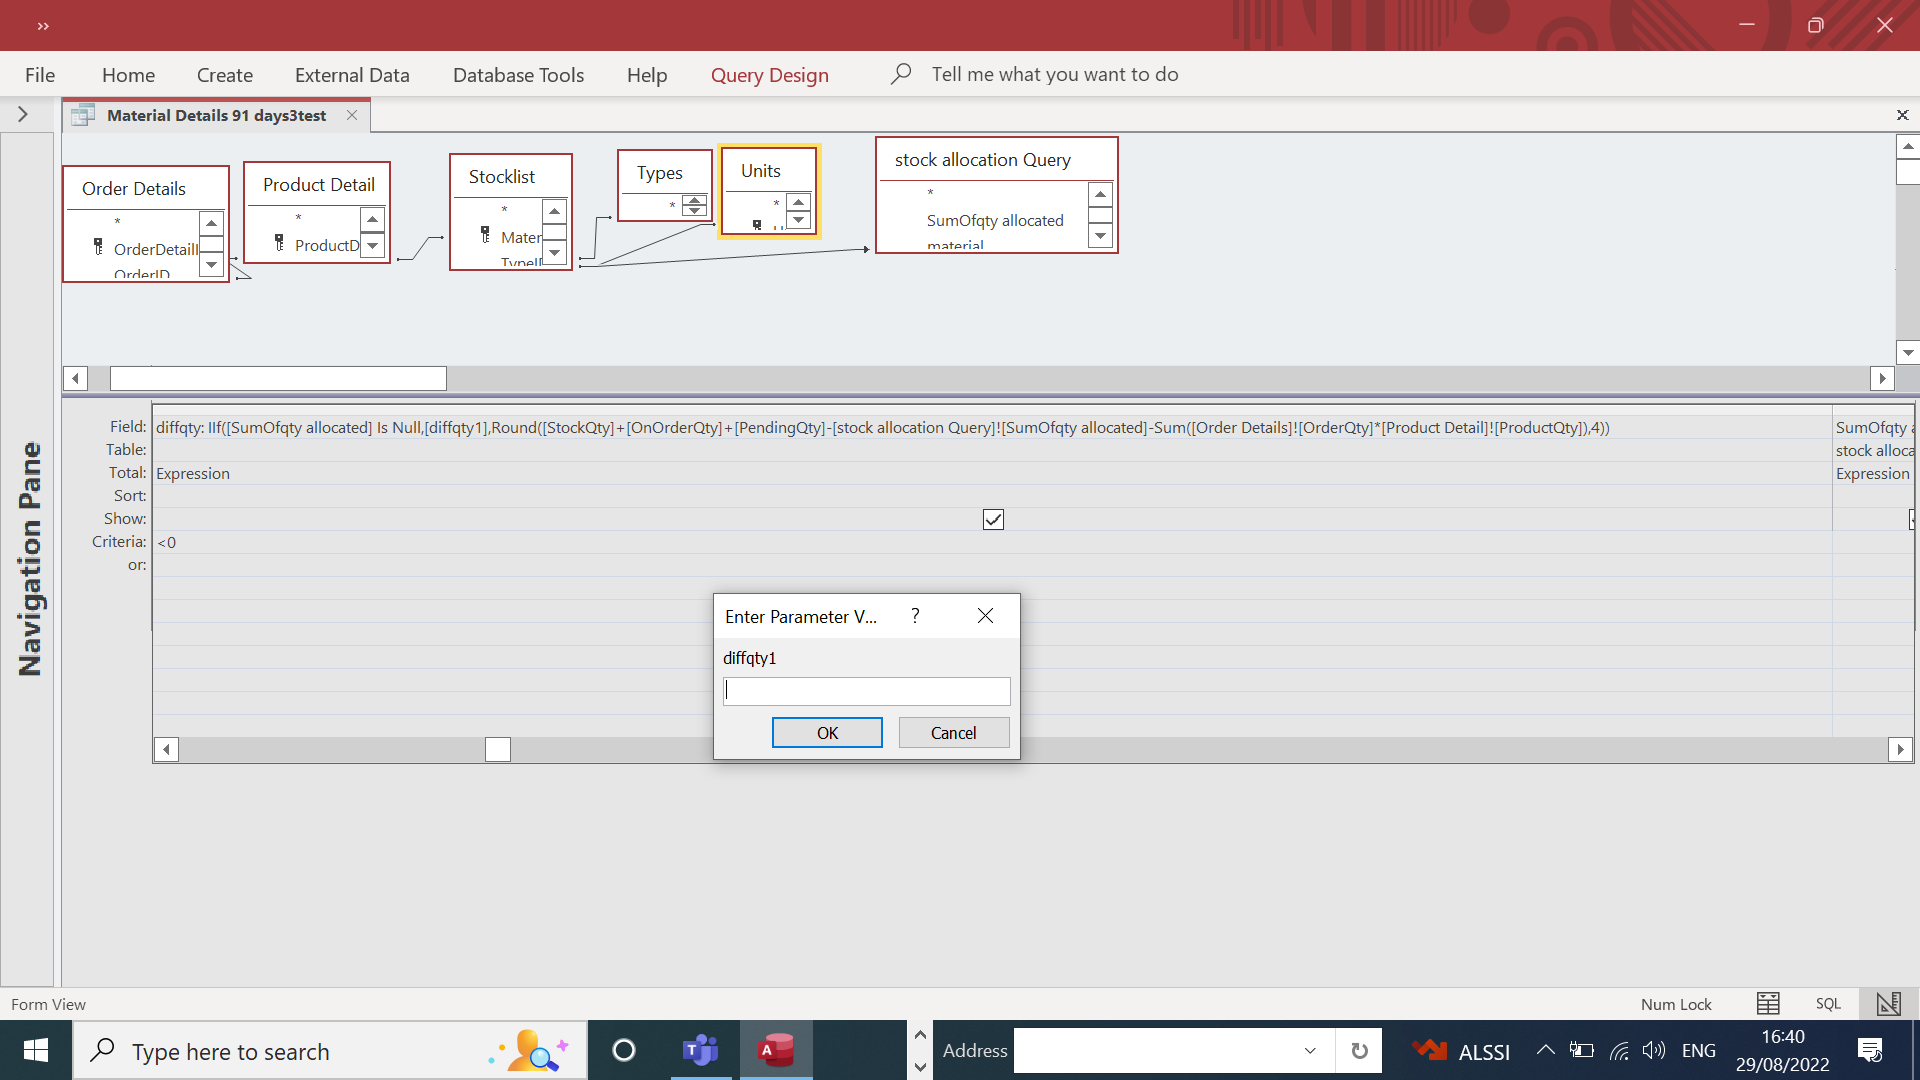Click the help question mark in parameter dialog
The image size is (1920, 1080).
tap(915, 616)
